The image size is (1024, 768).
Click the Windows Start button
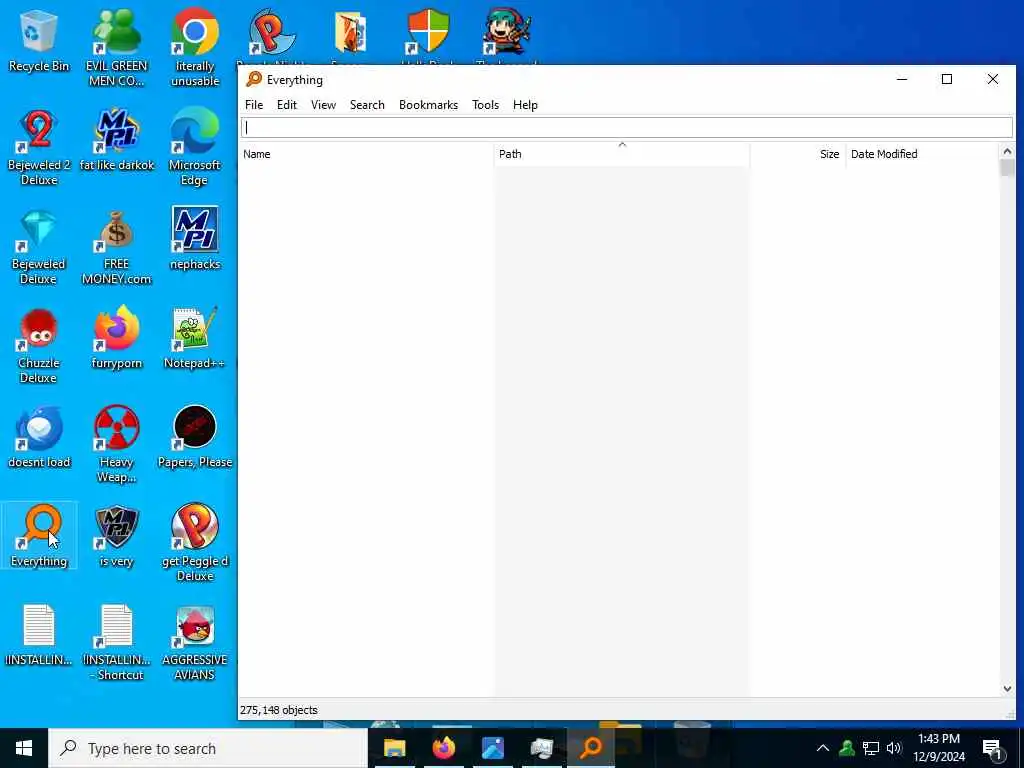[24, 748]
